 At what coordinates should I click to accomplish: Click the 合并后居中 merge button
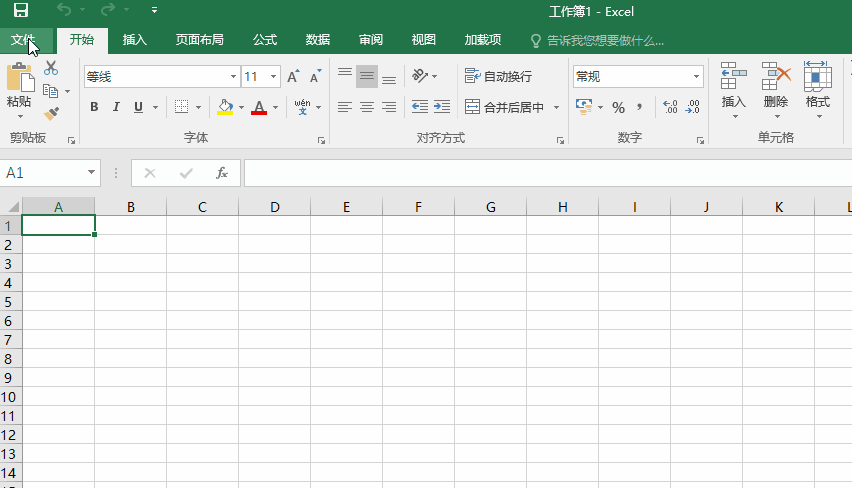[x=505, y=107]
